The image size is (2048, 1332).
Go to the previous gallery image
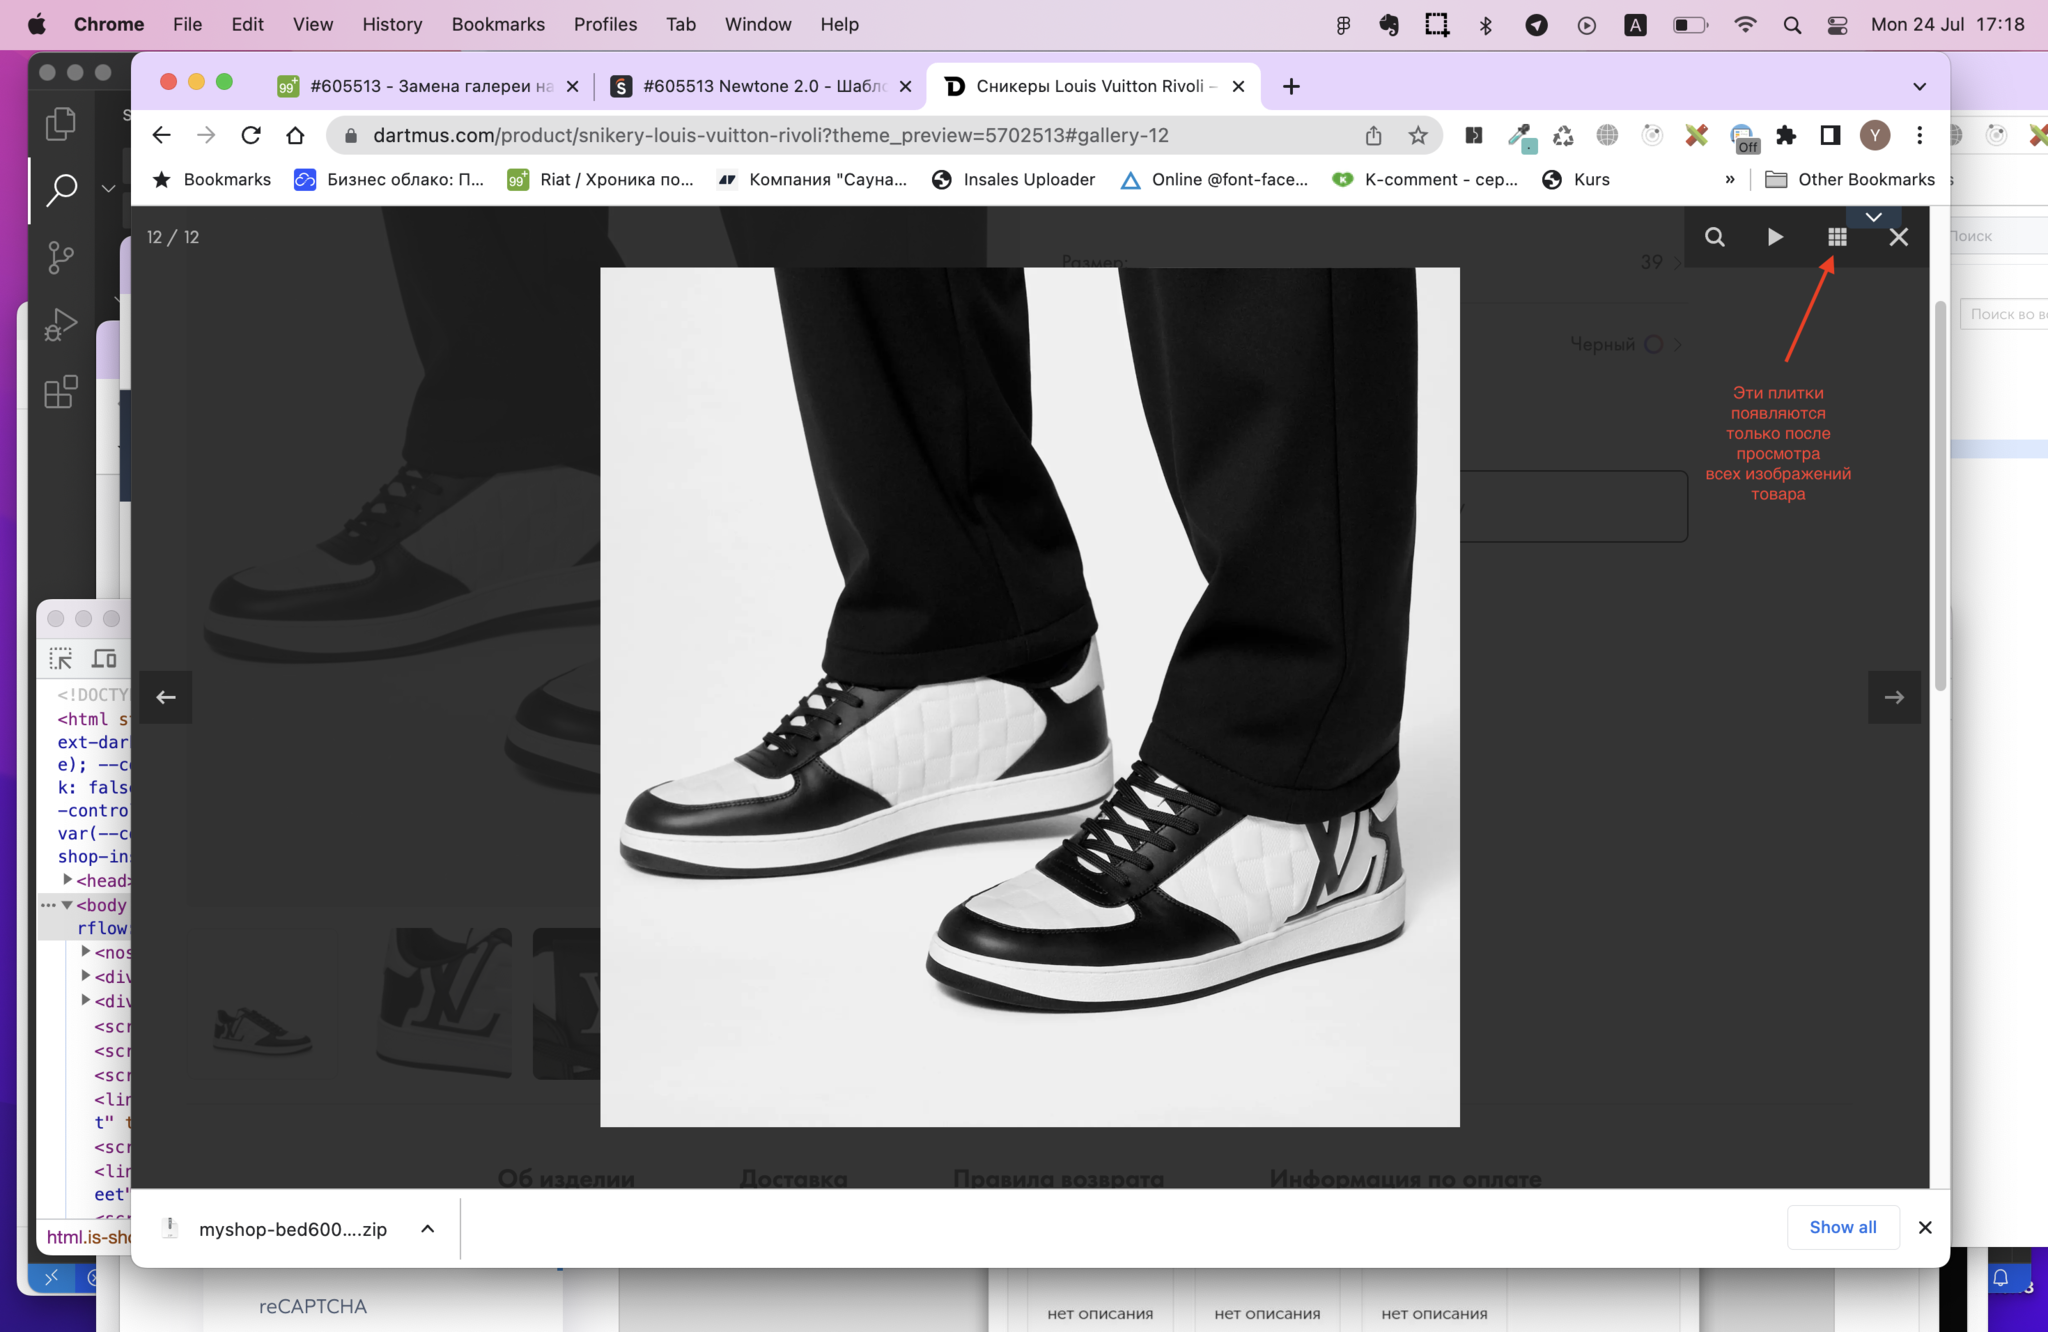(166, 697)
